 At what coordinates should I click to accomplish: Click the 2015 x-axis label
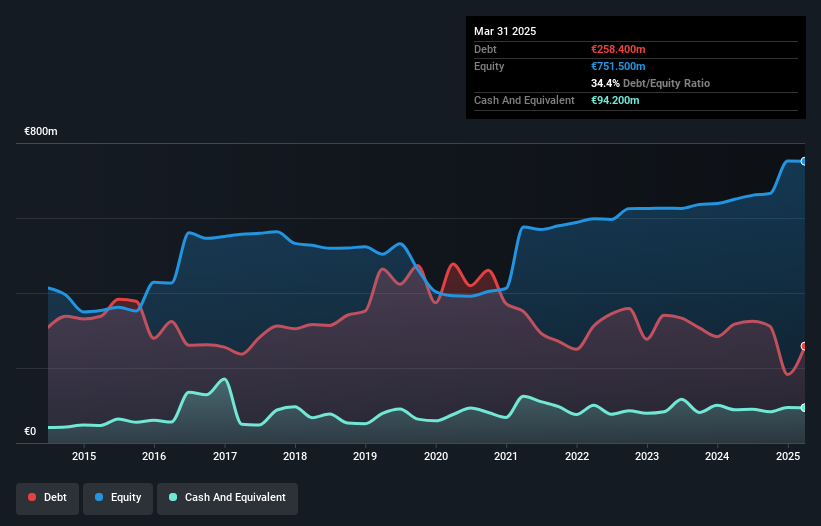coord(84,456)
